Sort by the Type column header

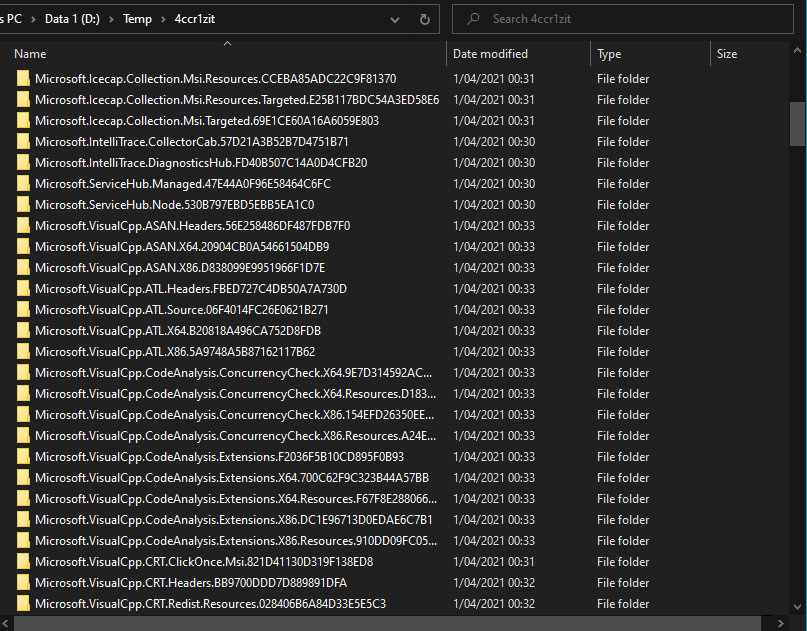click(609, 54)
